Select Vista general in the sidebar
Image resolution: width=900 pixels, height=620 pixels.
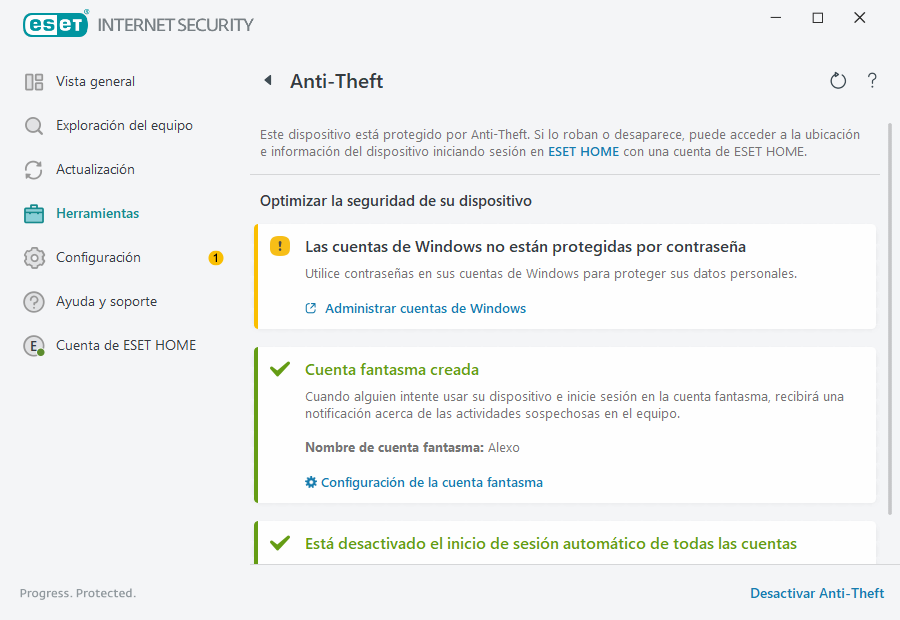pyautogui.click(x=33, y=81)
